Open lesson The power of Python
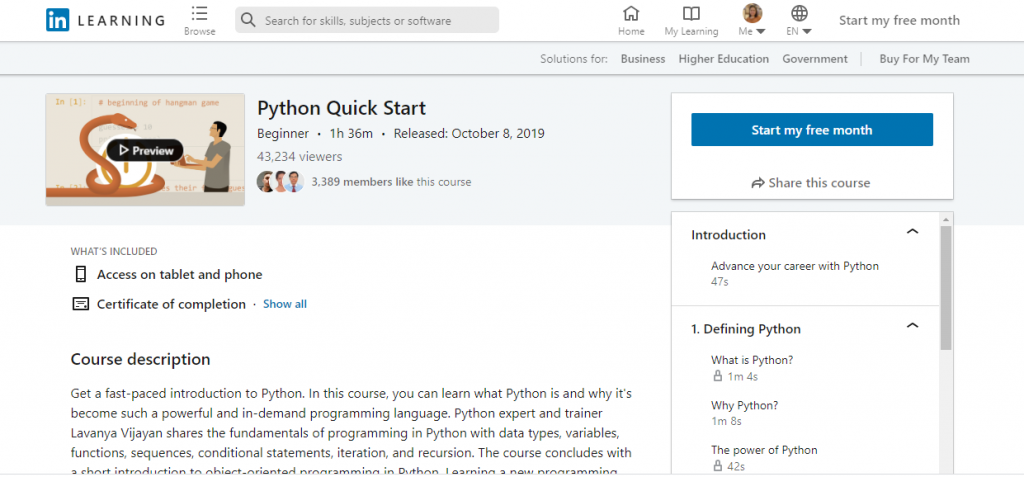 (764, 450)
